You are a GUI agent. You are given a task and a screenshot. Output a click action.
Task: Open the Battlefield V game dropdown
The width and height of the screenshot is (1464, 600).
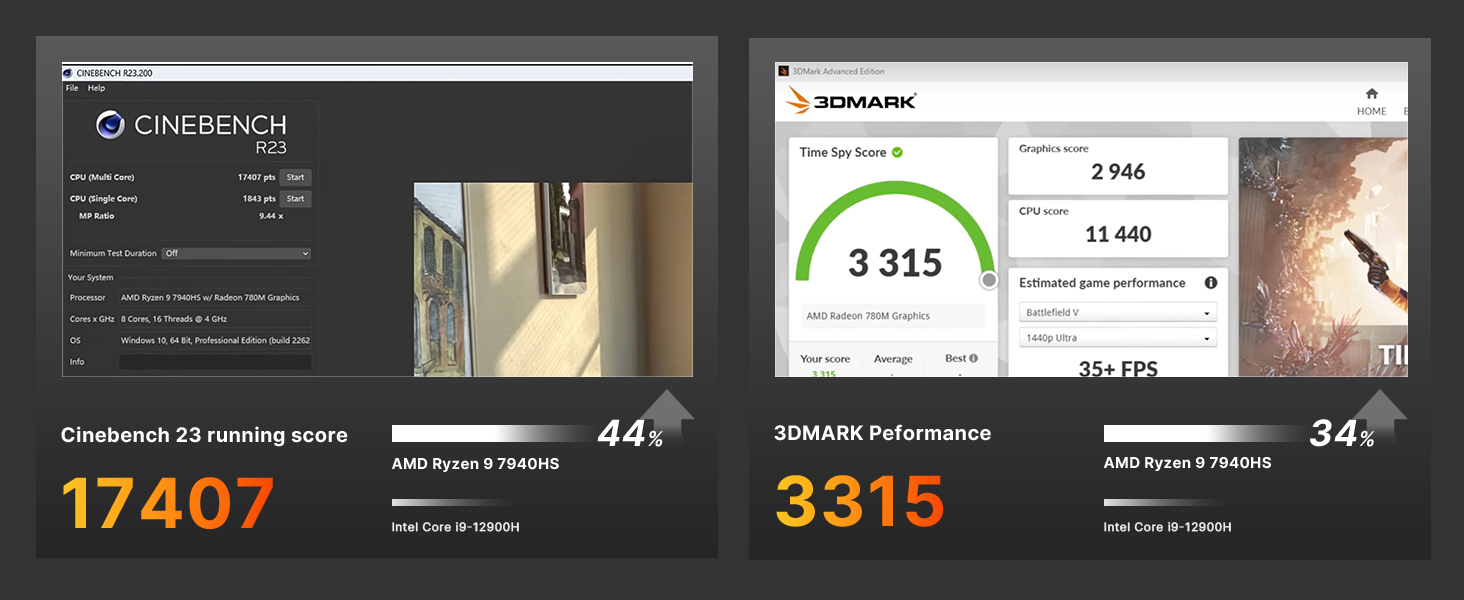pos(1118,312)
